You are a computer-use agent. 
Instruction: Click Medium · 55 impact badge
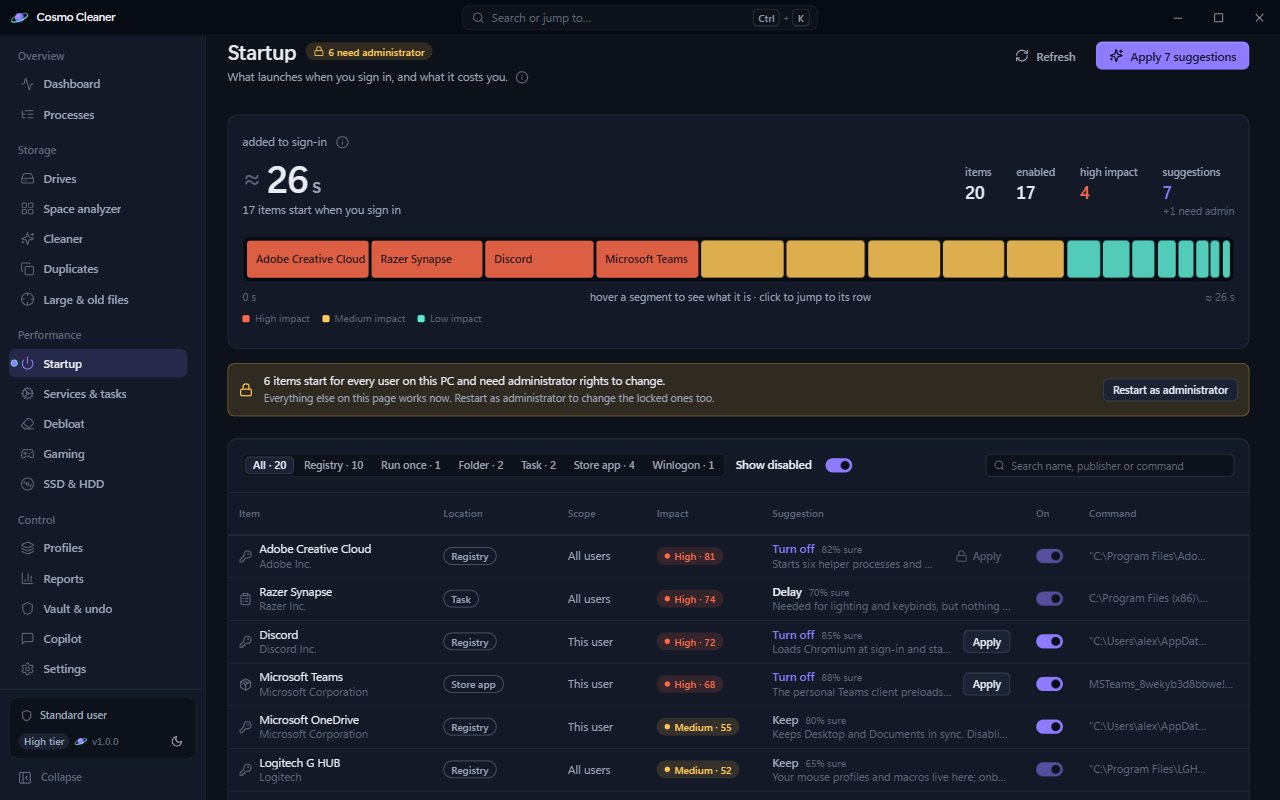[698, 727]
